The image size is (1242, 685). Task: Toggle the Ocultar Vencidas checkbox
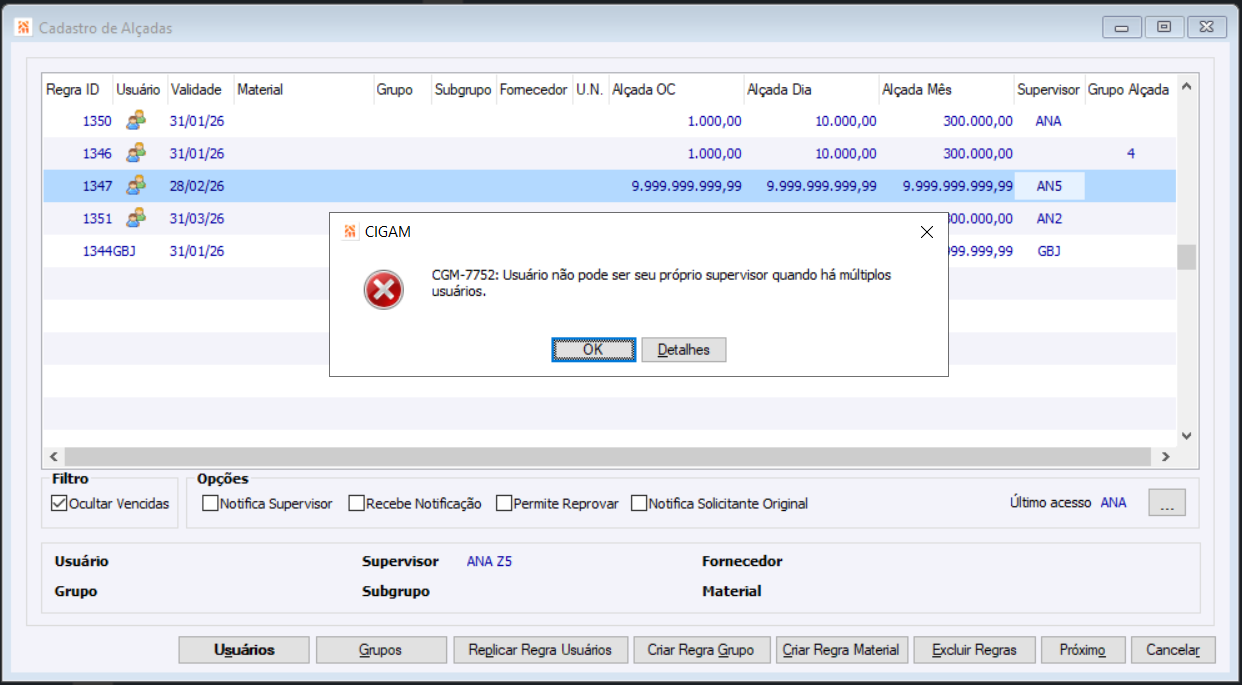click(59, 504)
